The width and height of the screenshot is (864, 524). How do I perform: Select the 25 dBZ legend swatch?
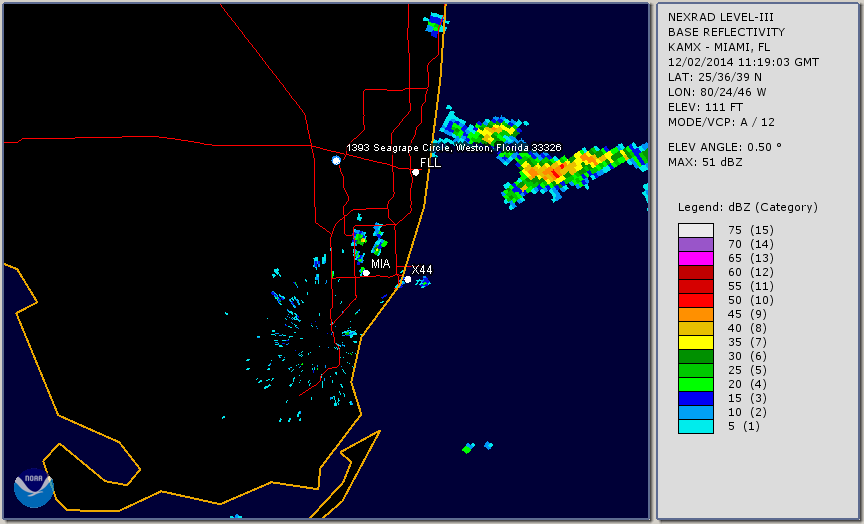pos(696,370)
